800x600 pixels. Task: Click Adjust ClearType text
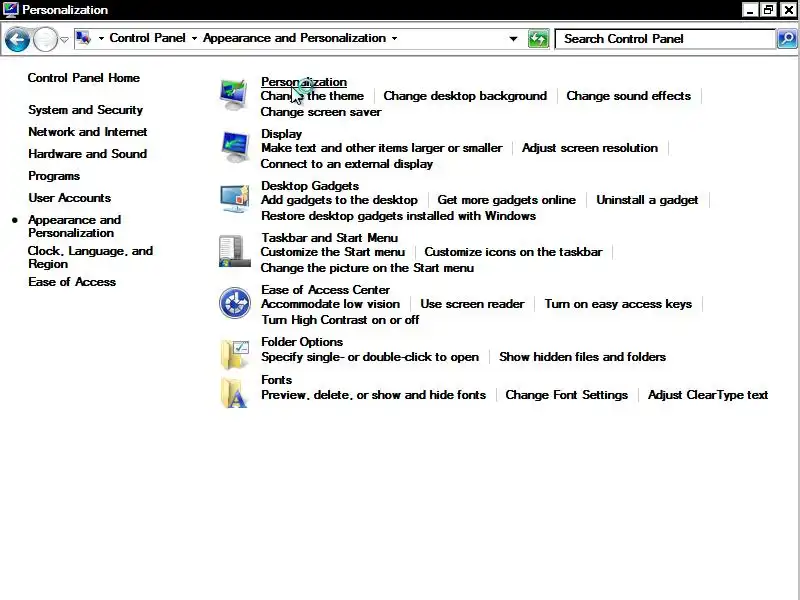tap(708, 395)
